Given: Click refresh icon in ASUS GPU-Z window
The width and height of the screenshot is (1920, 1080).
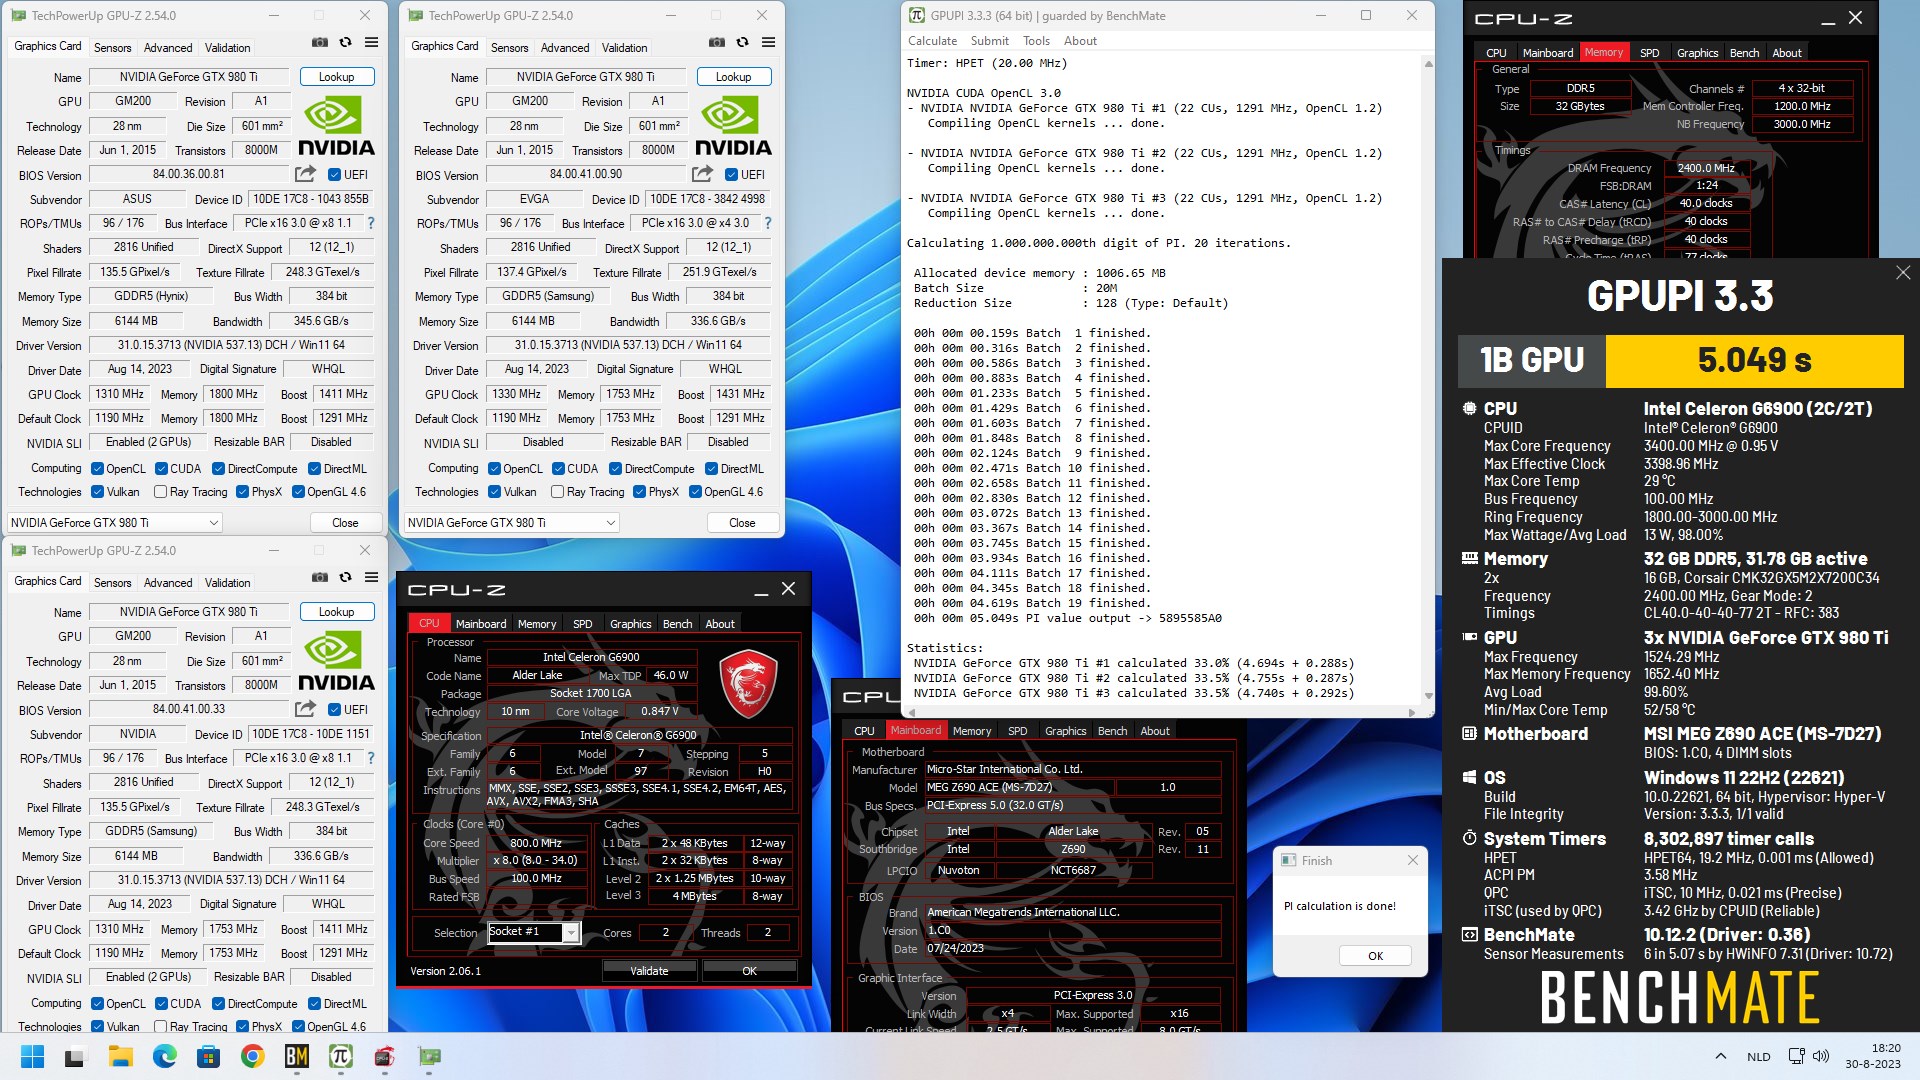Looking at the screenshot, I should pyautogui.click(x=345, y=43).
